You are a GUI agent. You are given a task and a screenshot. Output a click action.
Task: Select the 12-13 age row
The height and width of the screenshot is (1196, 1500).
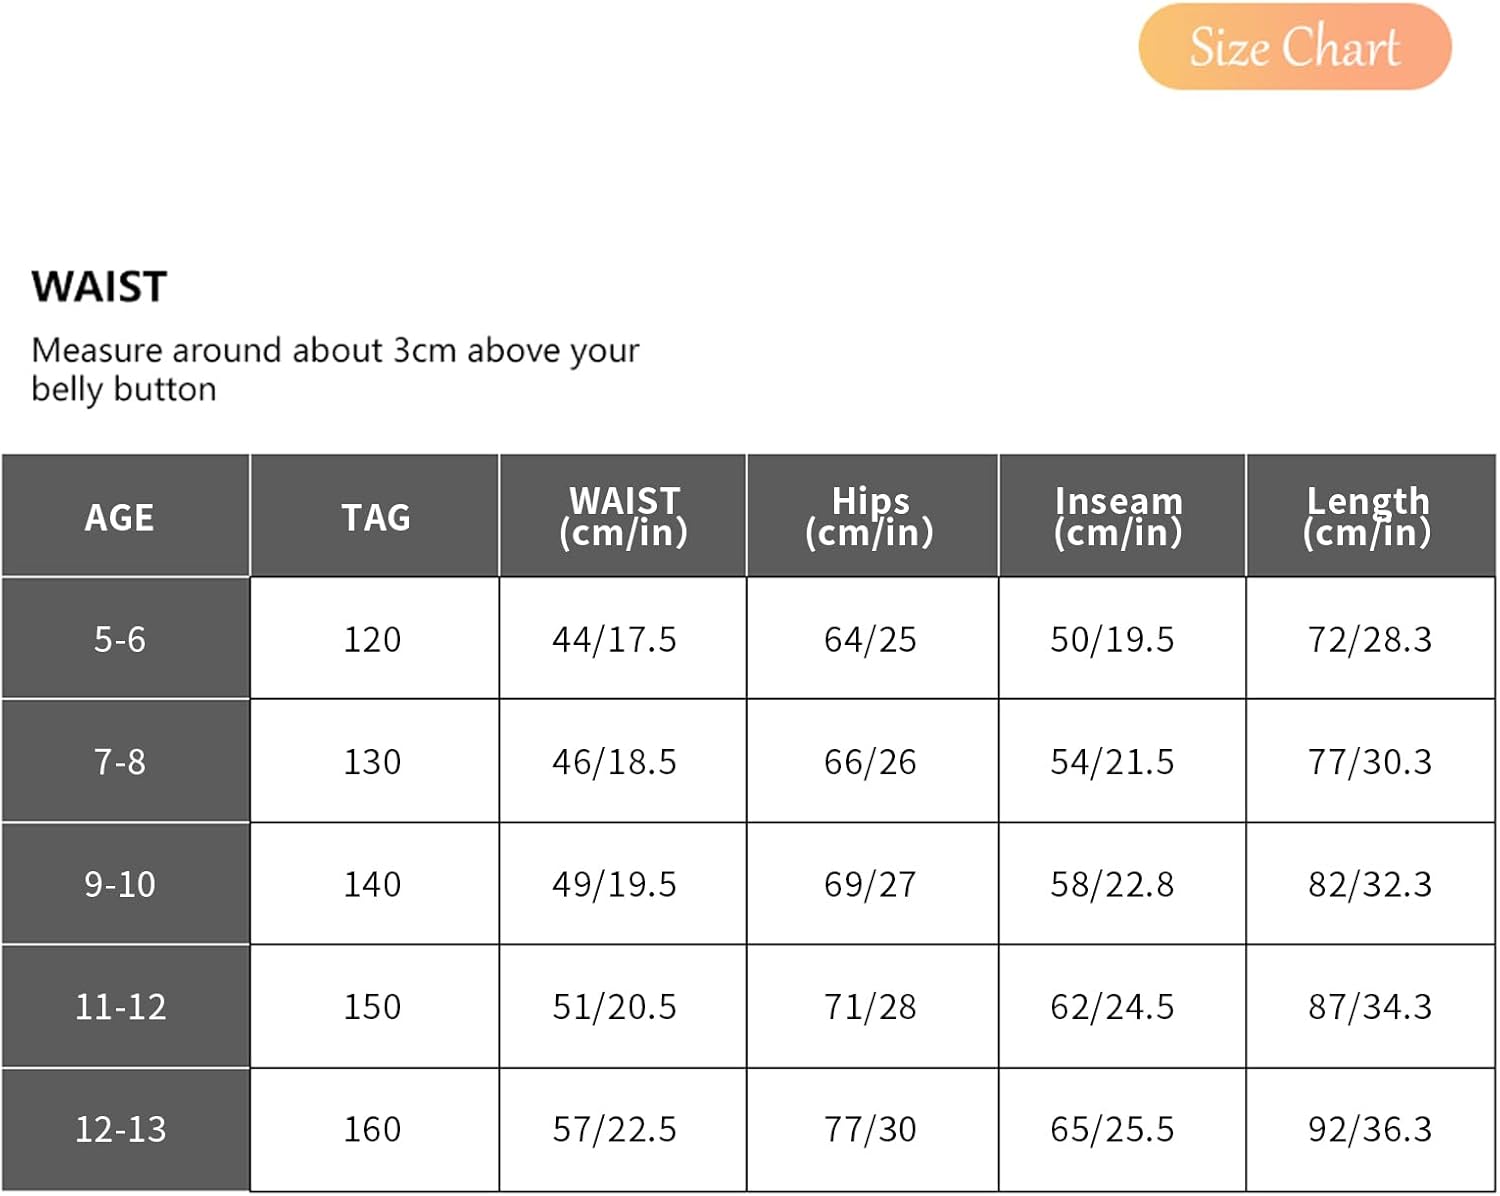point(120,1129)
